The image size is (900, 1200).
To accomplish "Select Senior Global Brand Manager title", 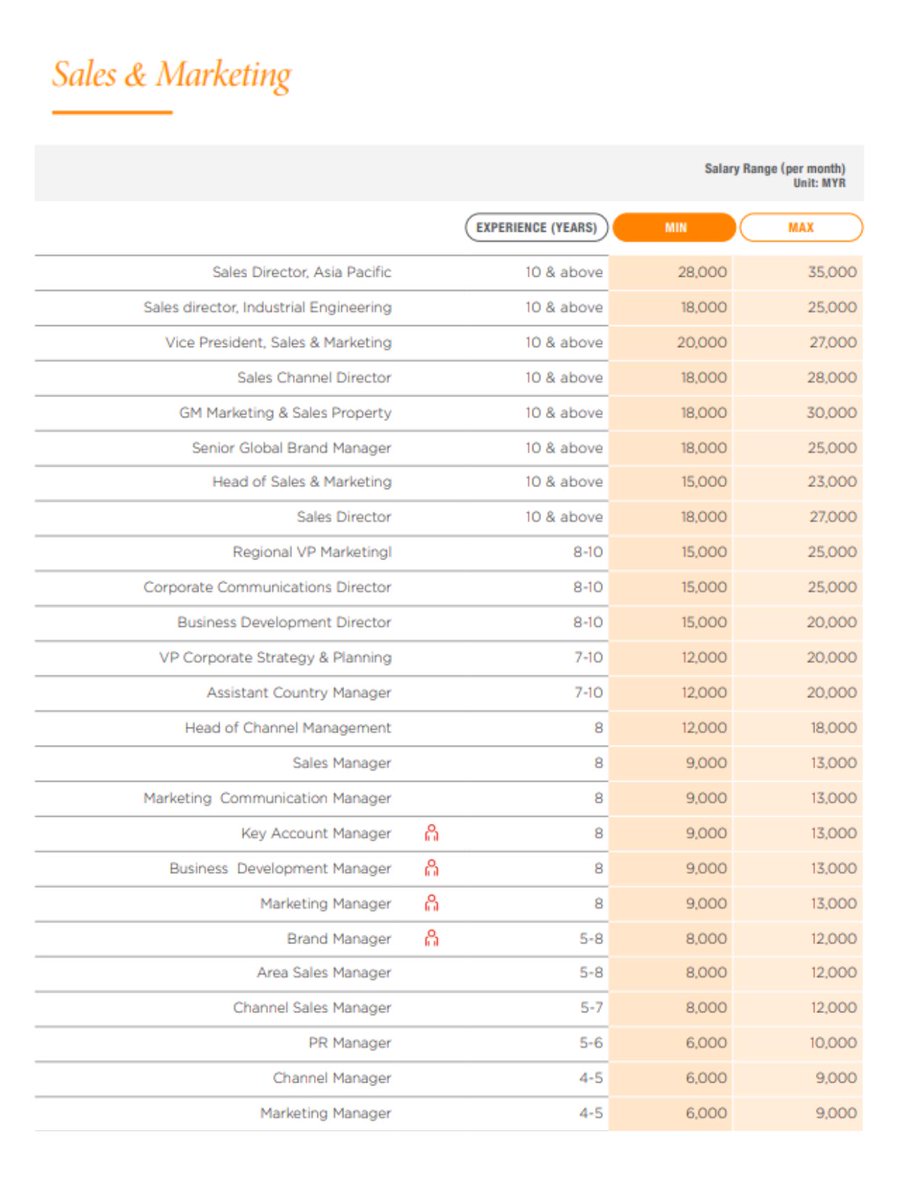I will (x=291, y=447).
